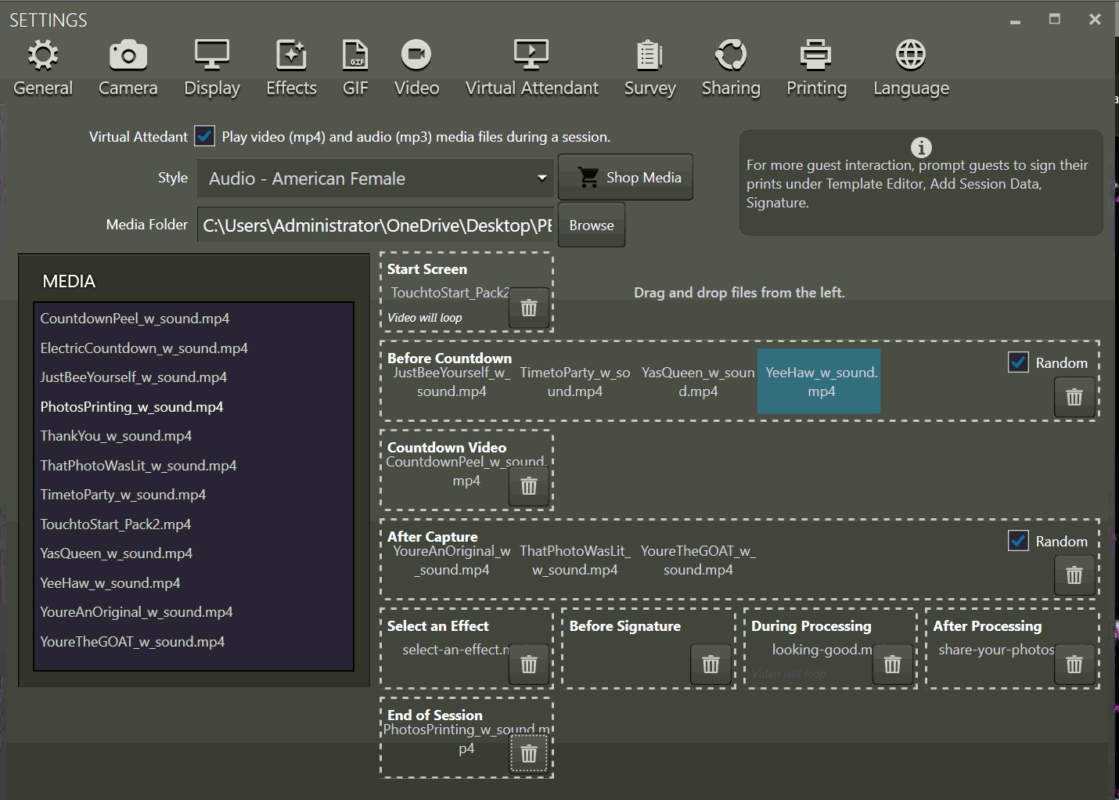The image size is (1119, 800).
Task: Select highlighted YeeHaw_w_sound.mp4 in Before Countdown
Action: tap(819, 382)
